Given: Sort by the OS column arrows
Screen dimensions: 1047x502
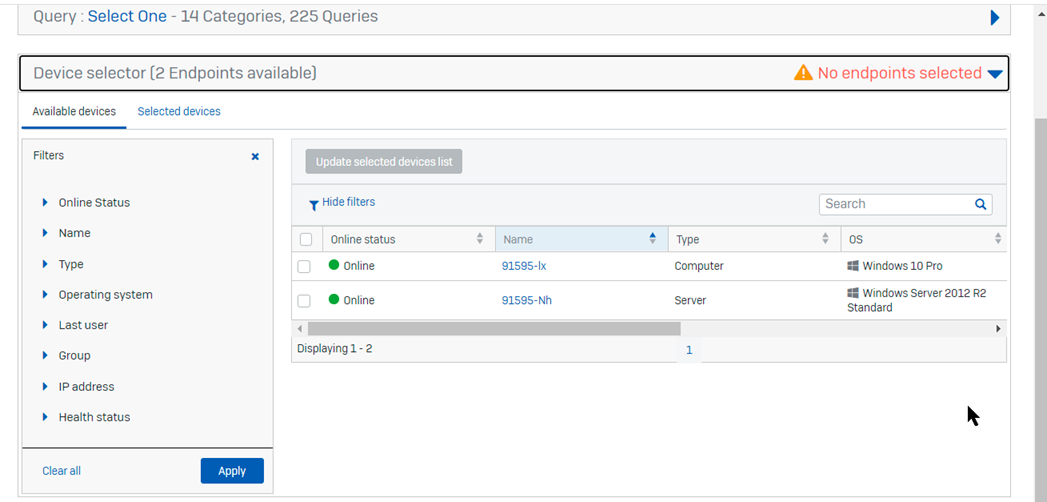Looking at the screenshot, I should point(997,239).
